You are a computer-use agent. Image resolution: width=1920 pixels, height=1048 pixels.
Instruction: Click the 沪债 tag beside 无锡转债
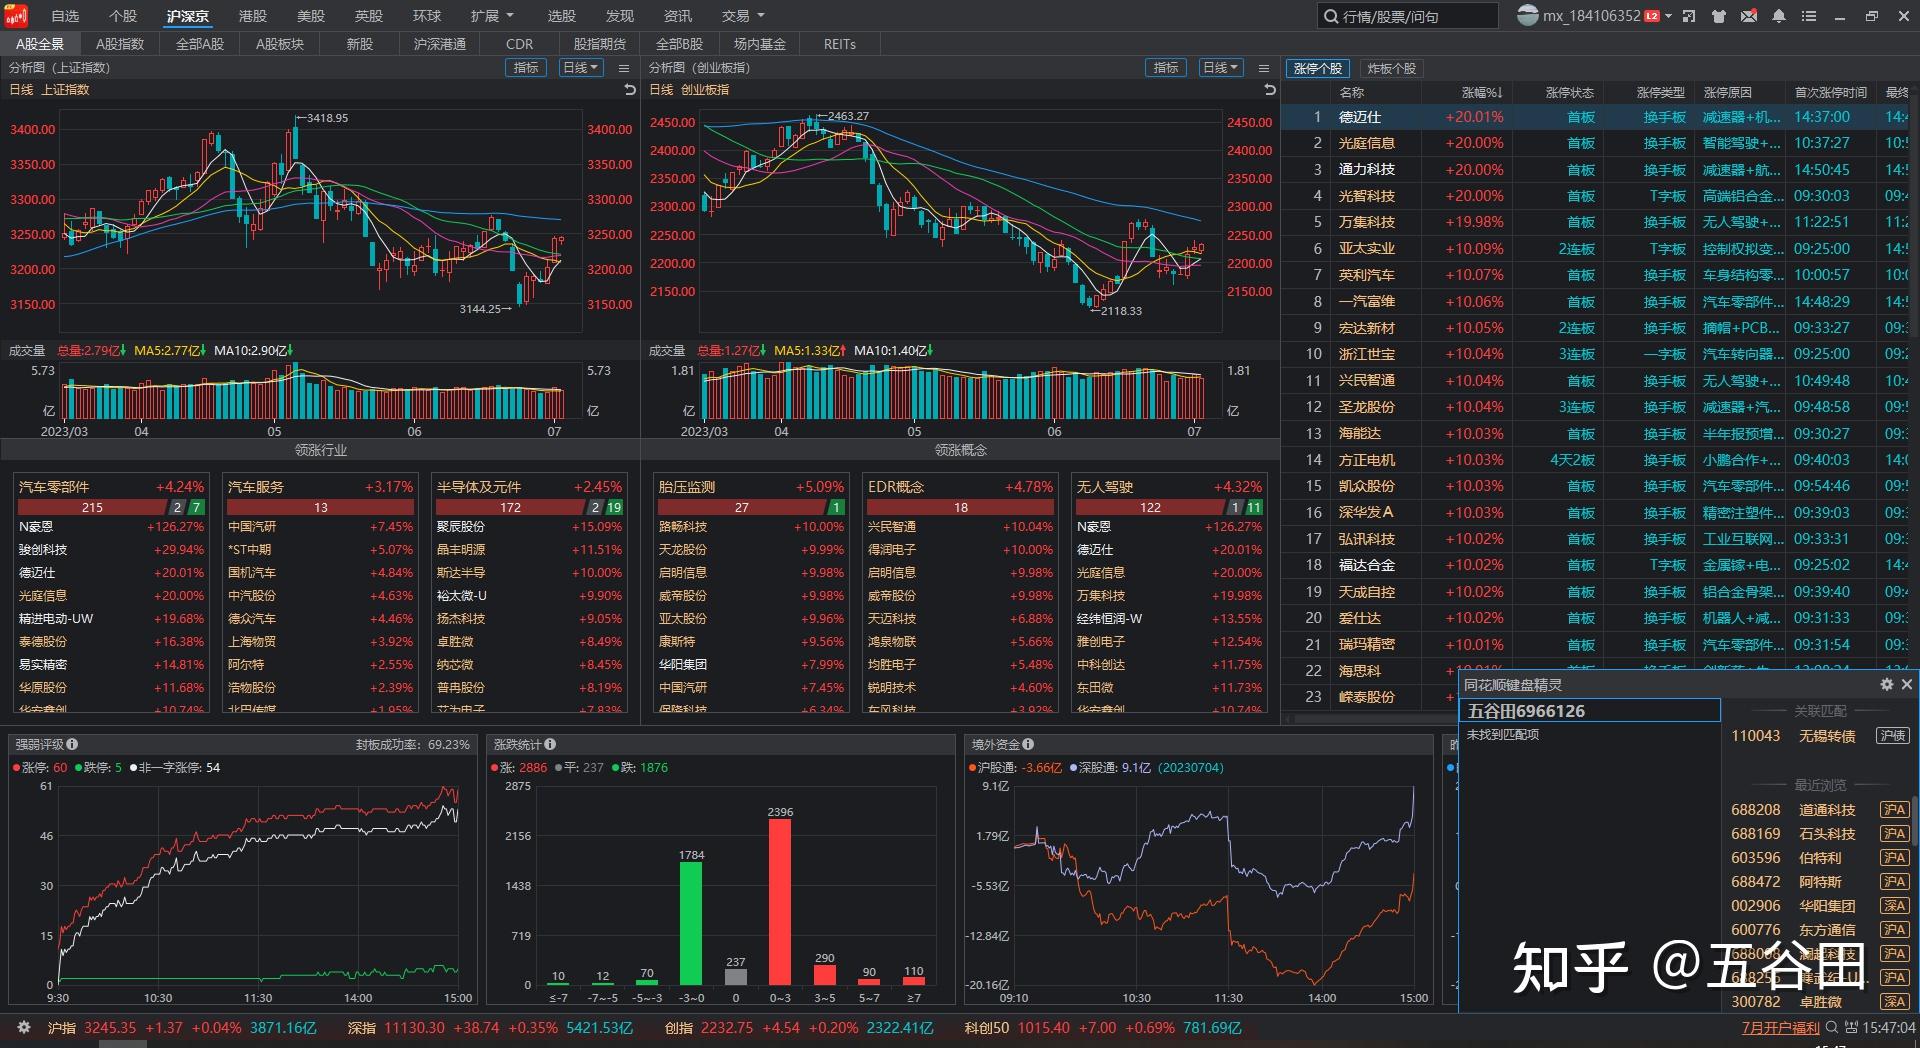[1893, 736]
